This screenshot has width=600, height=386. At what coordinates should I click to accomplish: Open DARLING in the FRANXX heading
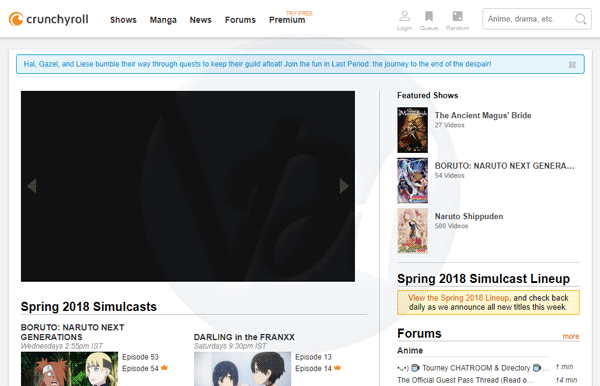pyautogui.click(x=244, y=337)
